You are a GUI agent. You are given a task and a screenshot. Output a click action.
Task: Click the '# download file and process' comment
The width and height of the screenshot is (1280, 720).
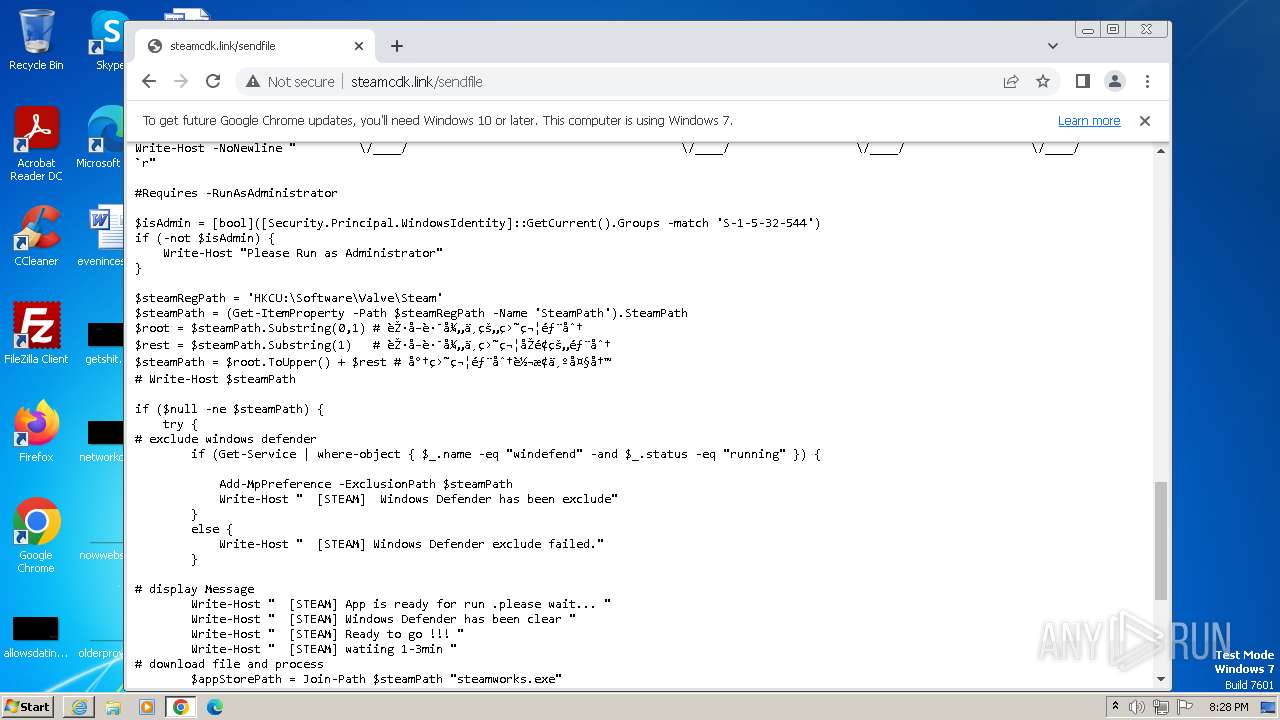[x=229, y=664]
